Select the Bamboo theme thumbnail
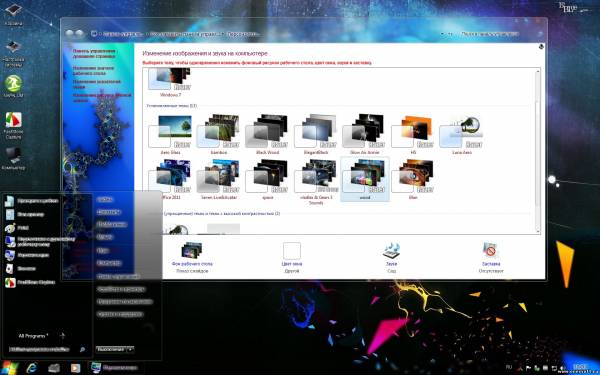This screenshot has width=600, height=375. coord(218,131)
